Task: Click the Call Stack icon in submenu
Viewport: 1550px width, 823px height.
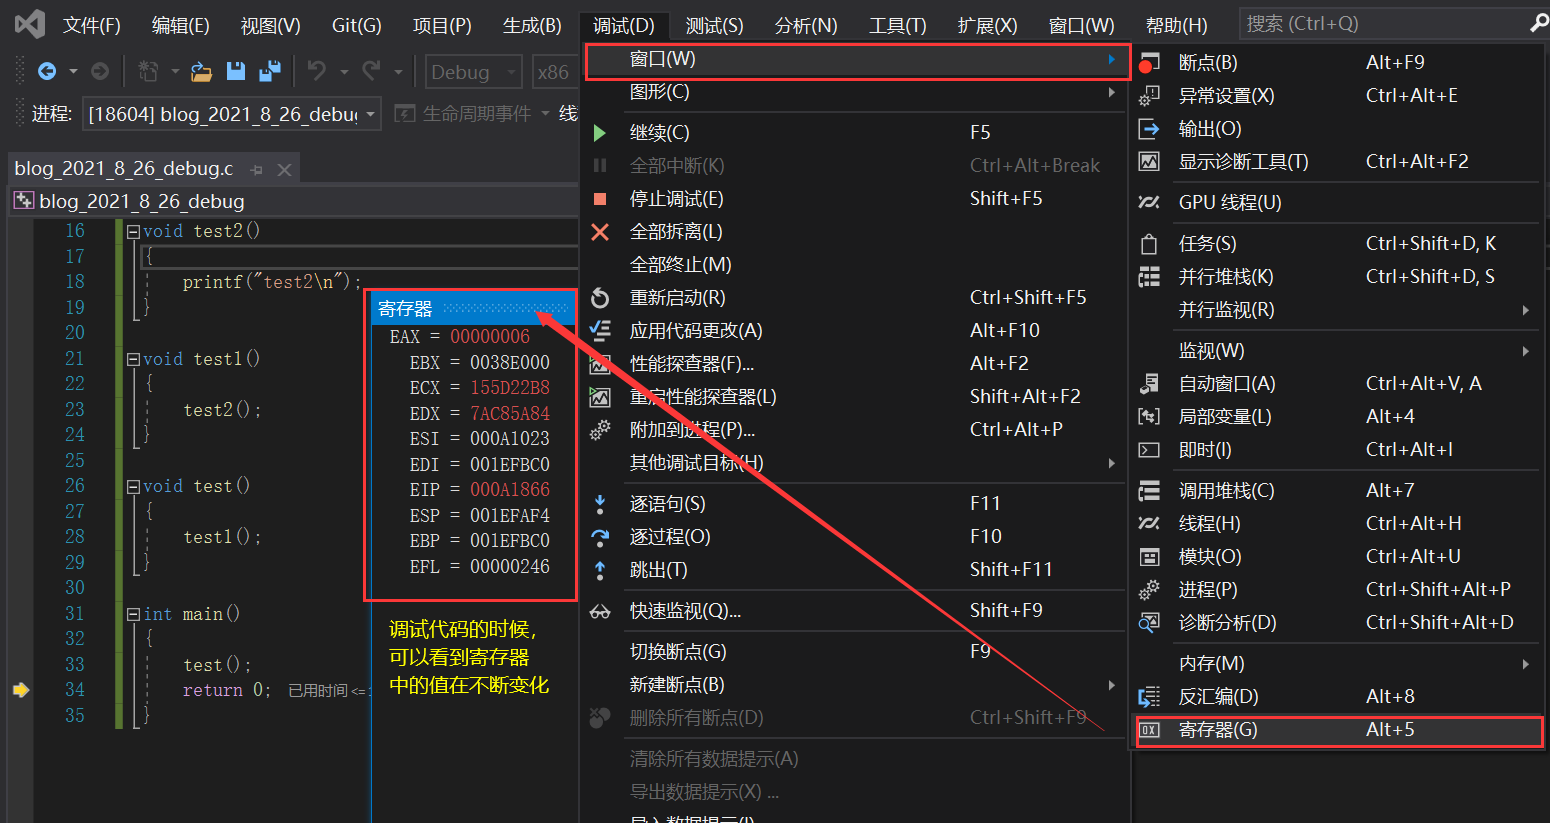Action: (x=1149, y=491)
